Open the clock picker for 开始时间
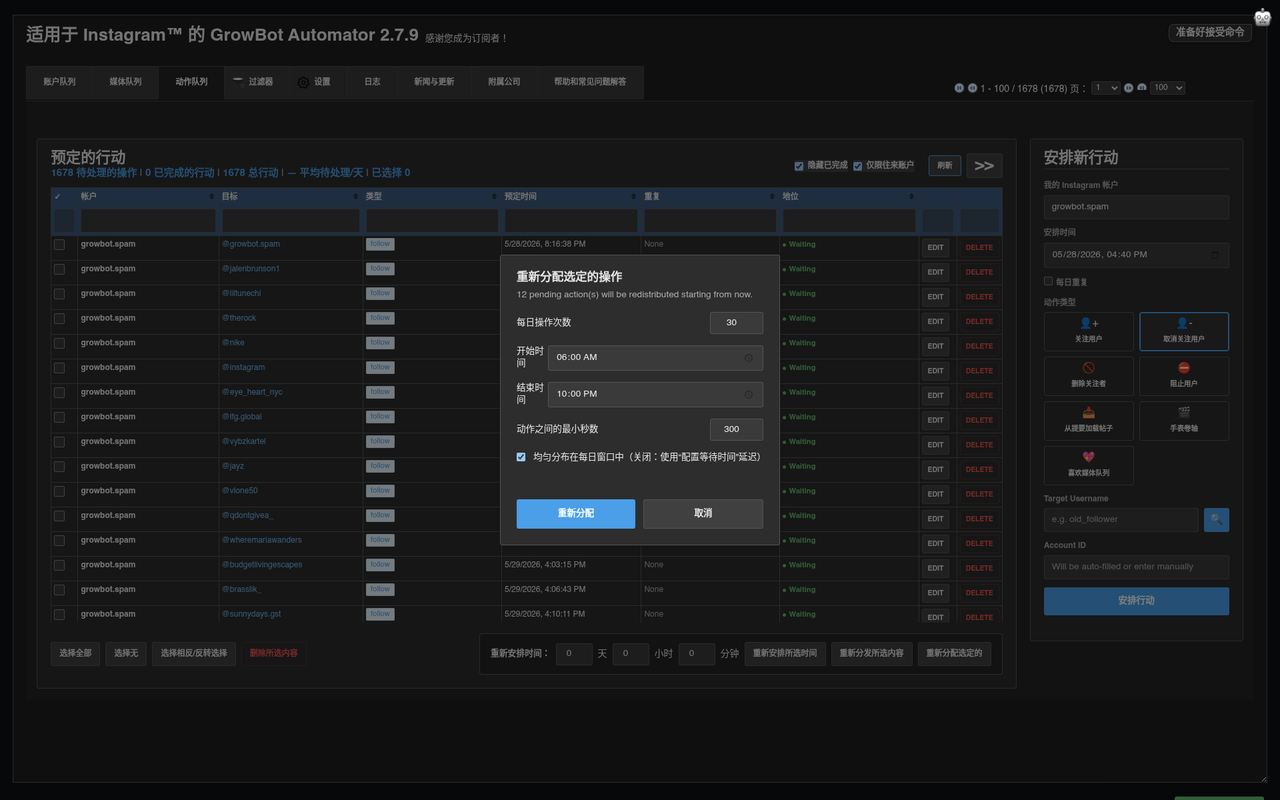Screen dimensions: 1280x800 749,357
